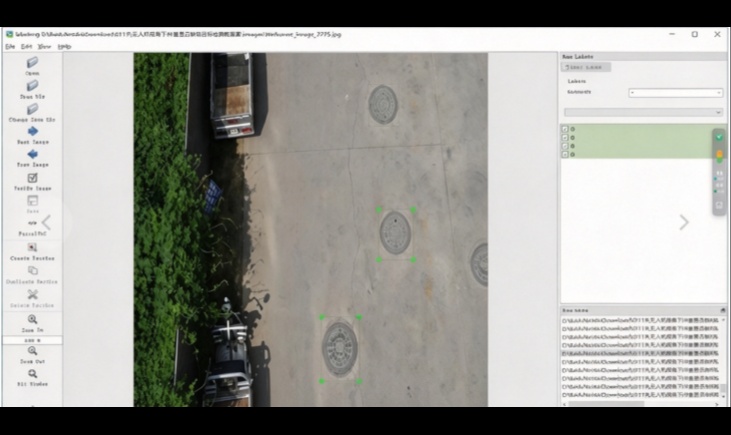Click the Open Dir folder icon
Screen dimensions: 731x435
[32, 85]
